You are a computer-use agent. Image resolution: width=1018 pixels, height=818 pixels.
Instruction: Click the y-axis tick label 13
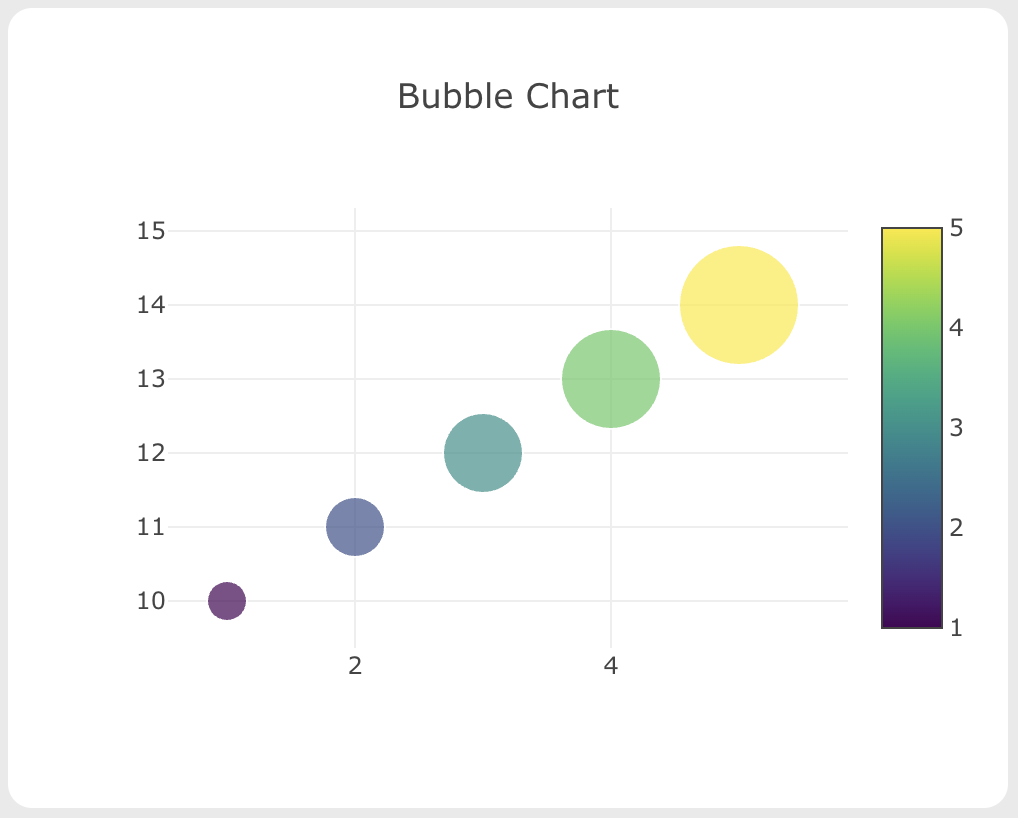pos(150,379)
